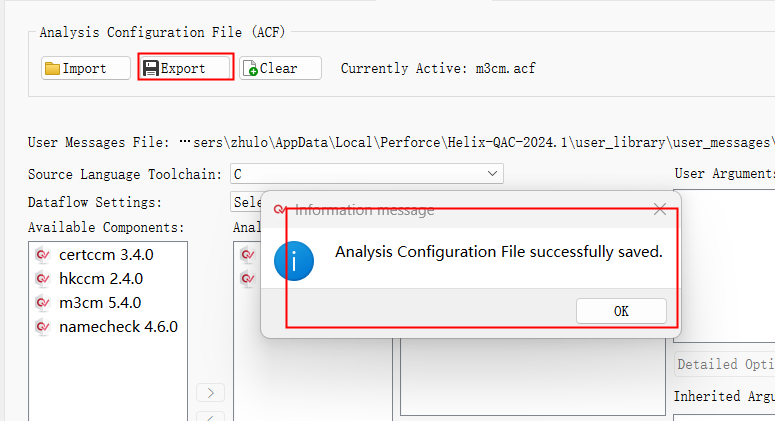The width and height of the screenshot is (775, 421).
Task: Select namecheck 4.6.0 in Available Components
Action: click(118, 326)
